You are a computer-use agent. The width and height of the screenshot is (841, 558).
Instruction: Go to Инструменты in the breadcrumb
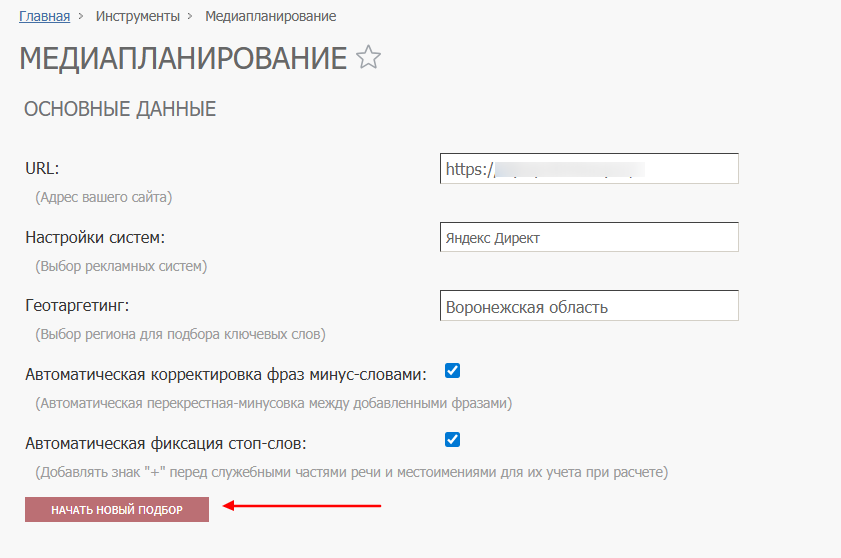point(138,16)
